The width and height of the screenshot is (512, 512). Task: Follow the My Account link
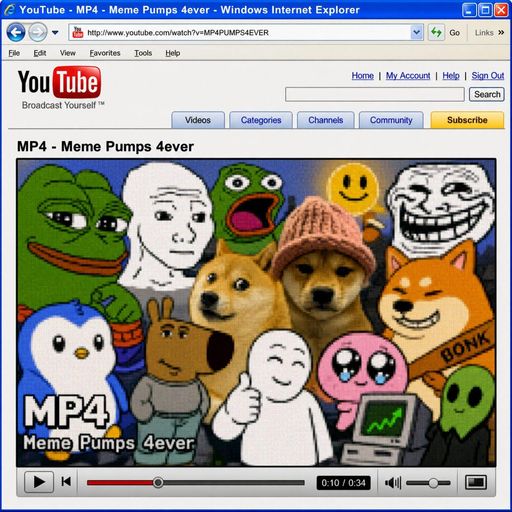coord(408,76)
